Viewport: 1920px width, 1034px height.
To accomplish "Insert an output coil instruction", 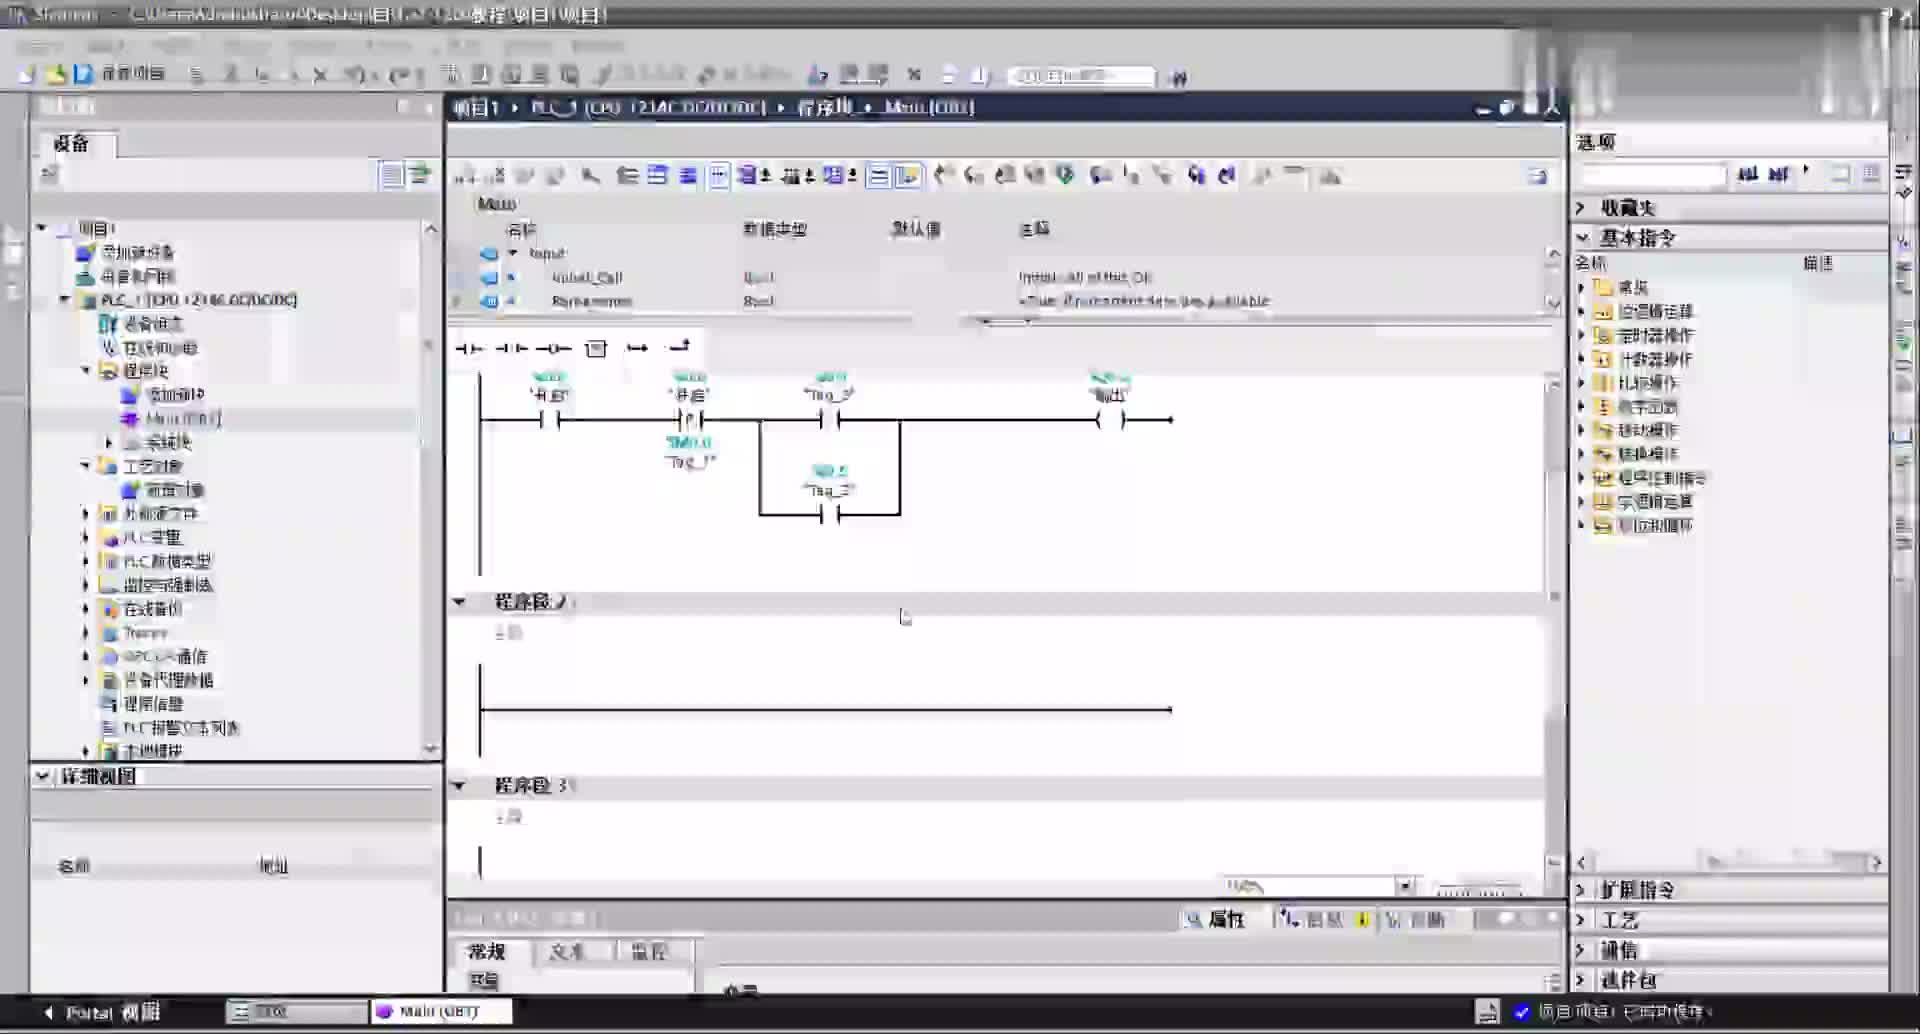I will point(553,348).
